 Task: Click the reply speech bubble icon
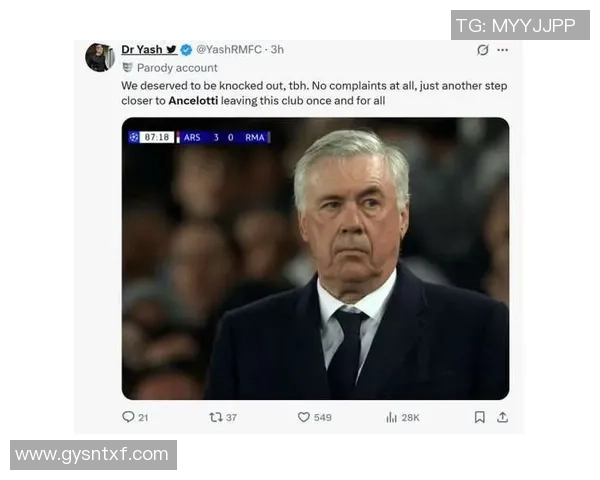click(x=127, y=417)
